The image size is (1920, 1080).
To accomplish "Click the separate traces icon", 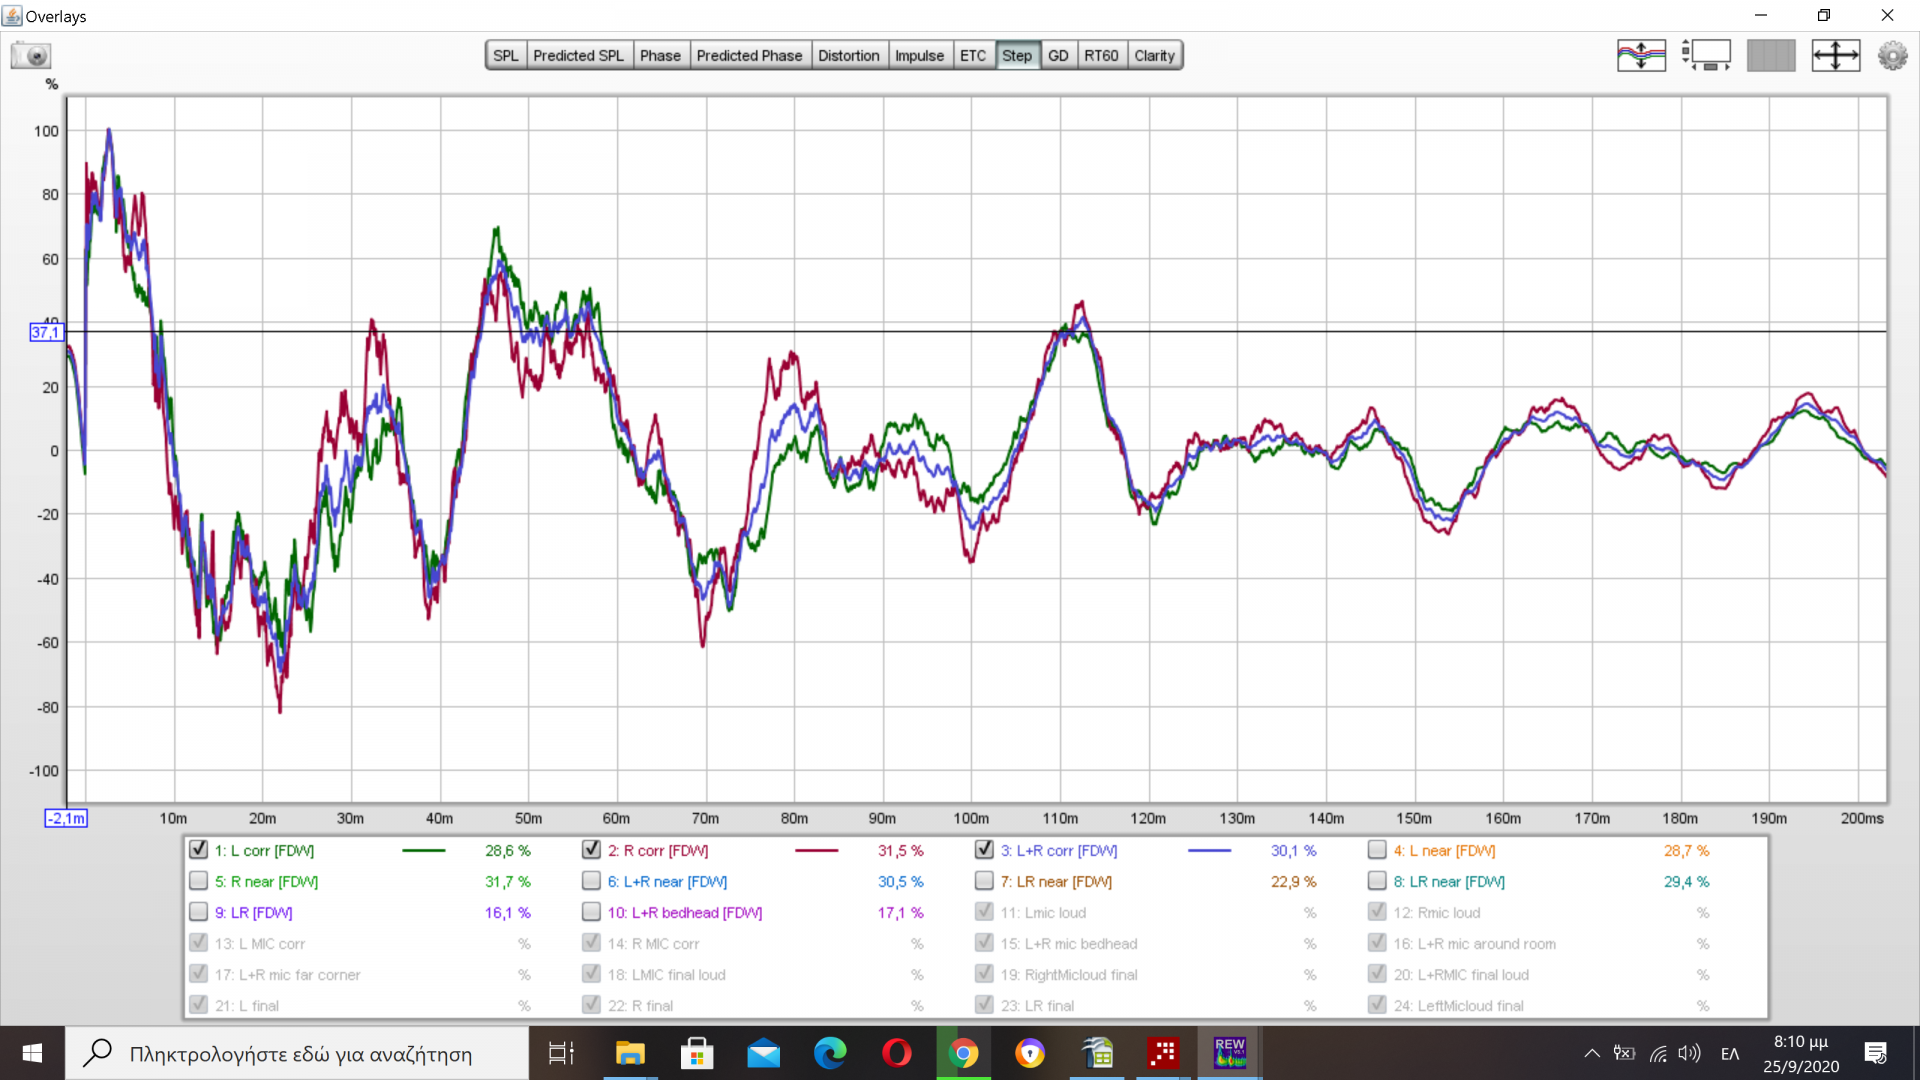I will [x=1641, y=55].
